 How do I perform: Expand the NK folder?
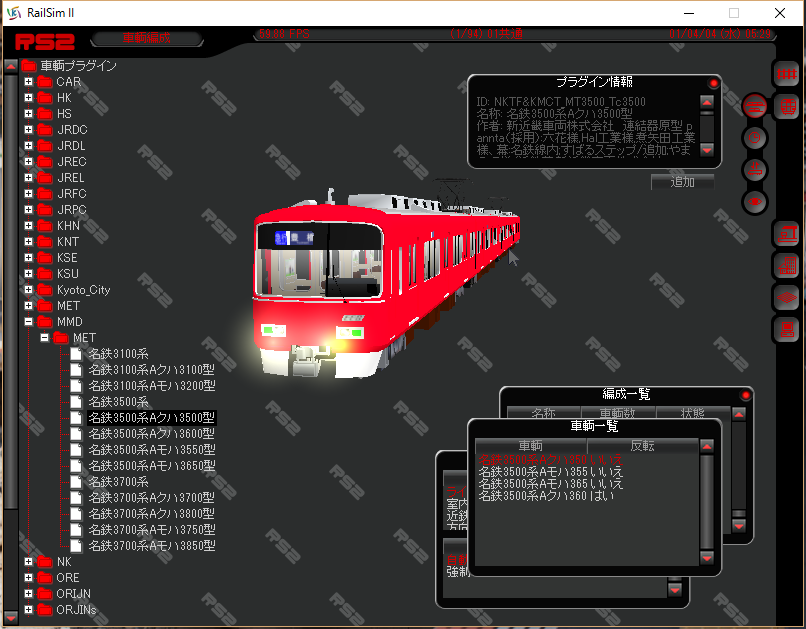tap(28, 562)
